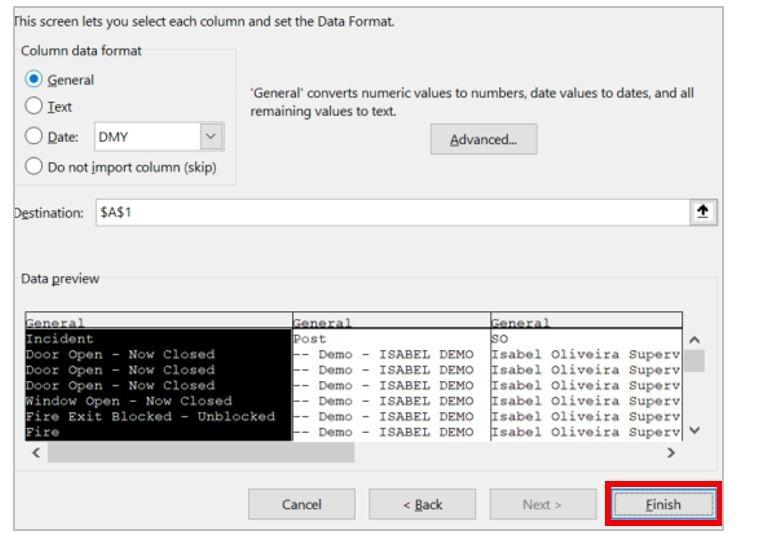
Task: Choose the Date column format radio
Action: 33,136
